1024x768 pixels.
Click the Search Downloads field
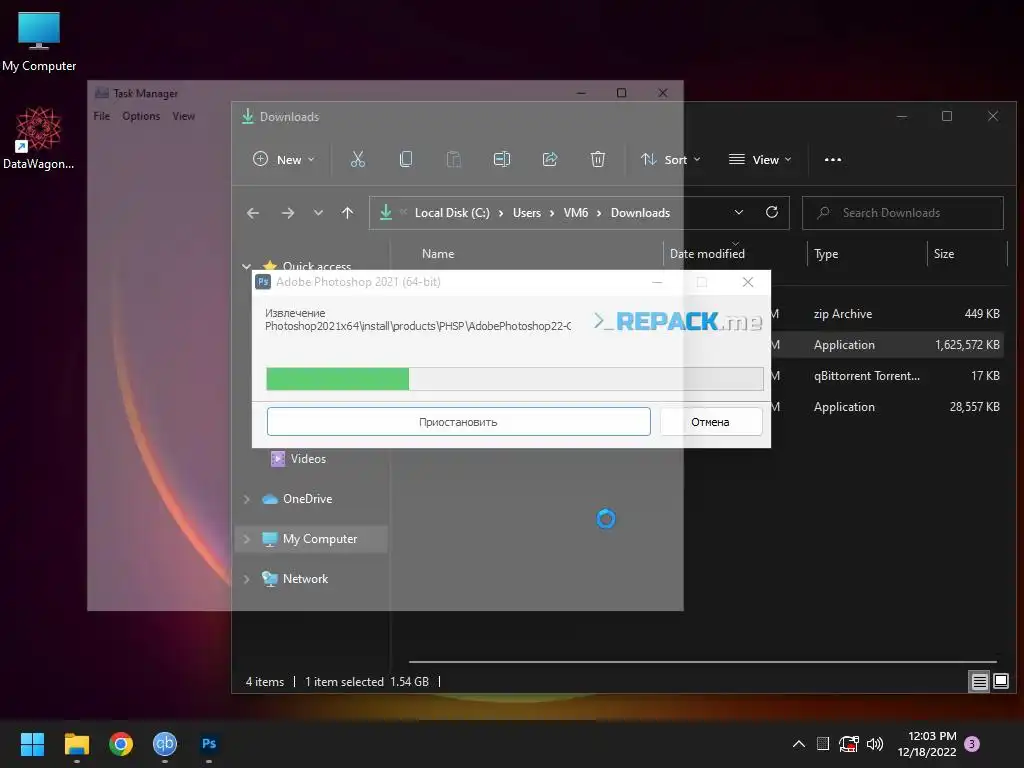[x=903, y=213]
